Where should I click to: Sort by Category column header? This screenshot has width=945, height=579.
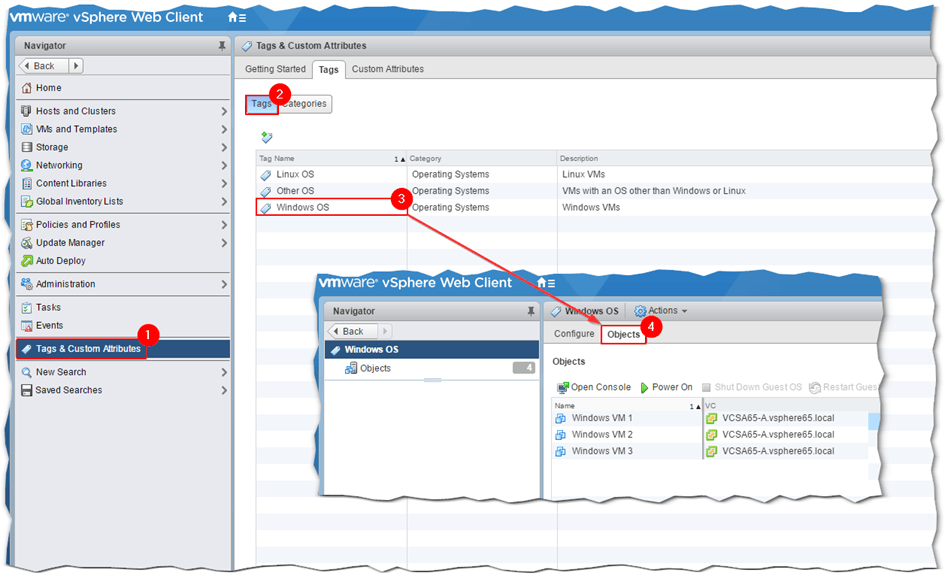(482, 158)
